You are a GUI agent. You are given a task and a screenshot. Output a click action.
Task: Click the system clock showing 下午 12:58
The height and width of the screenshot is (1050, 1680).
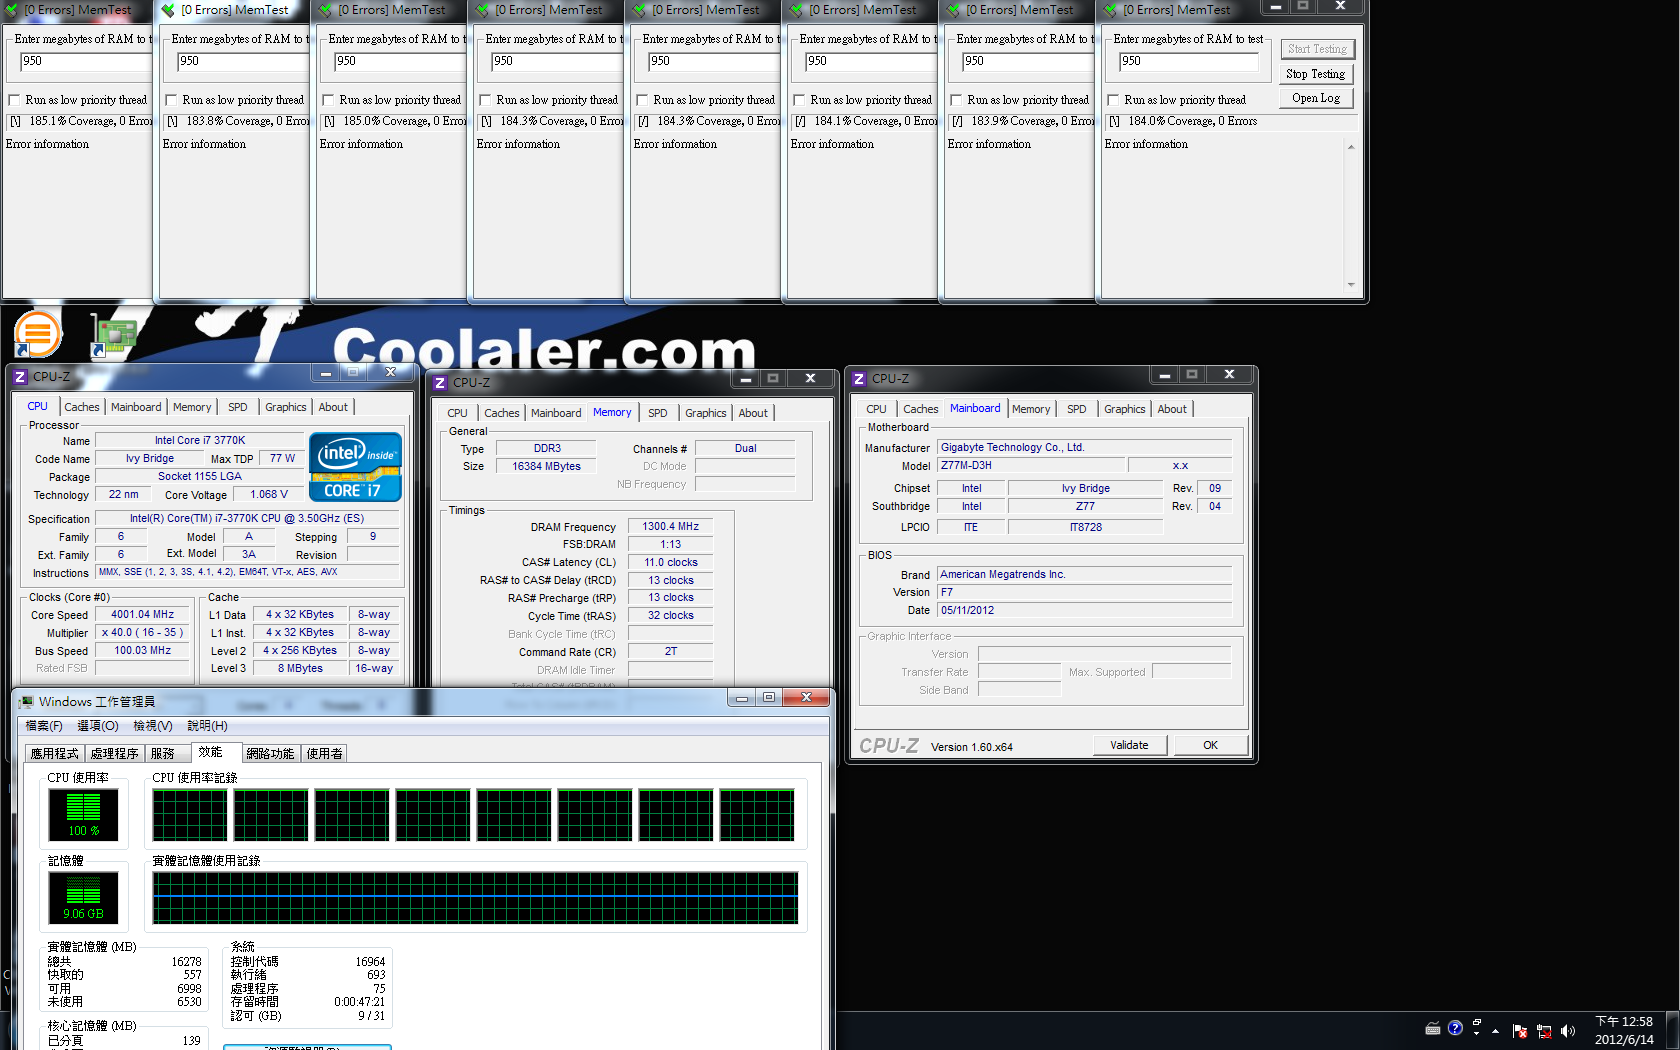[x=1624, y=1022]
